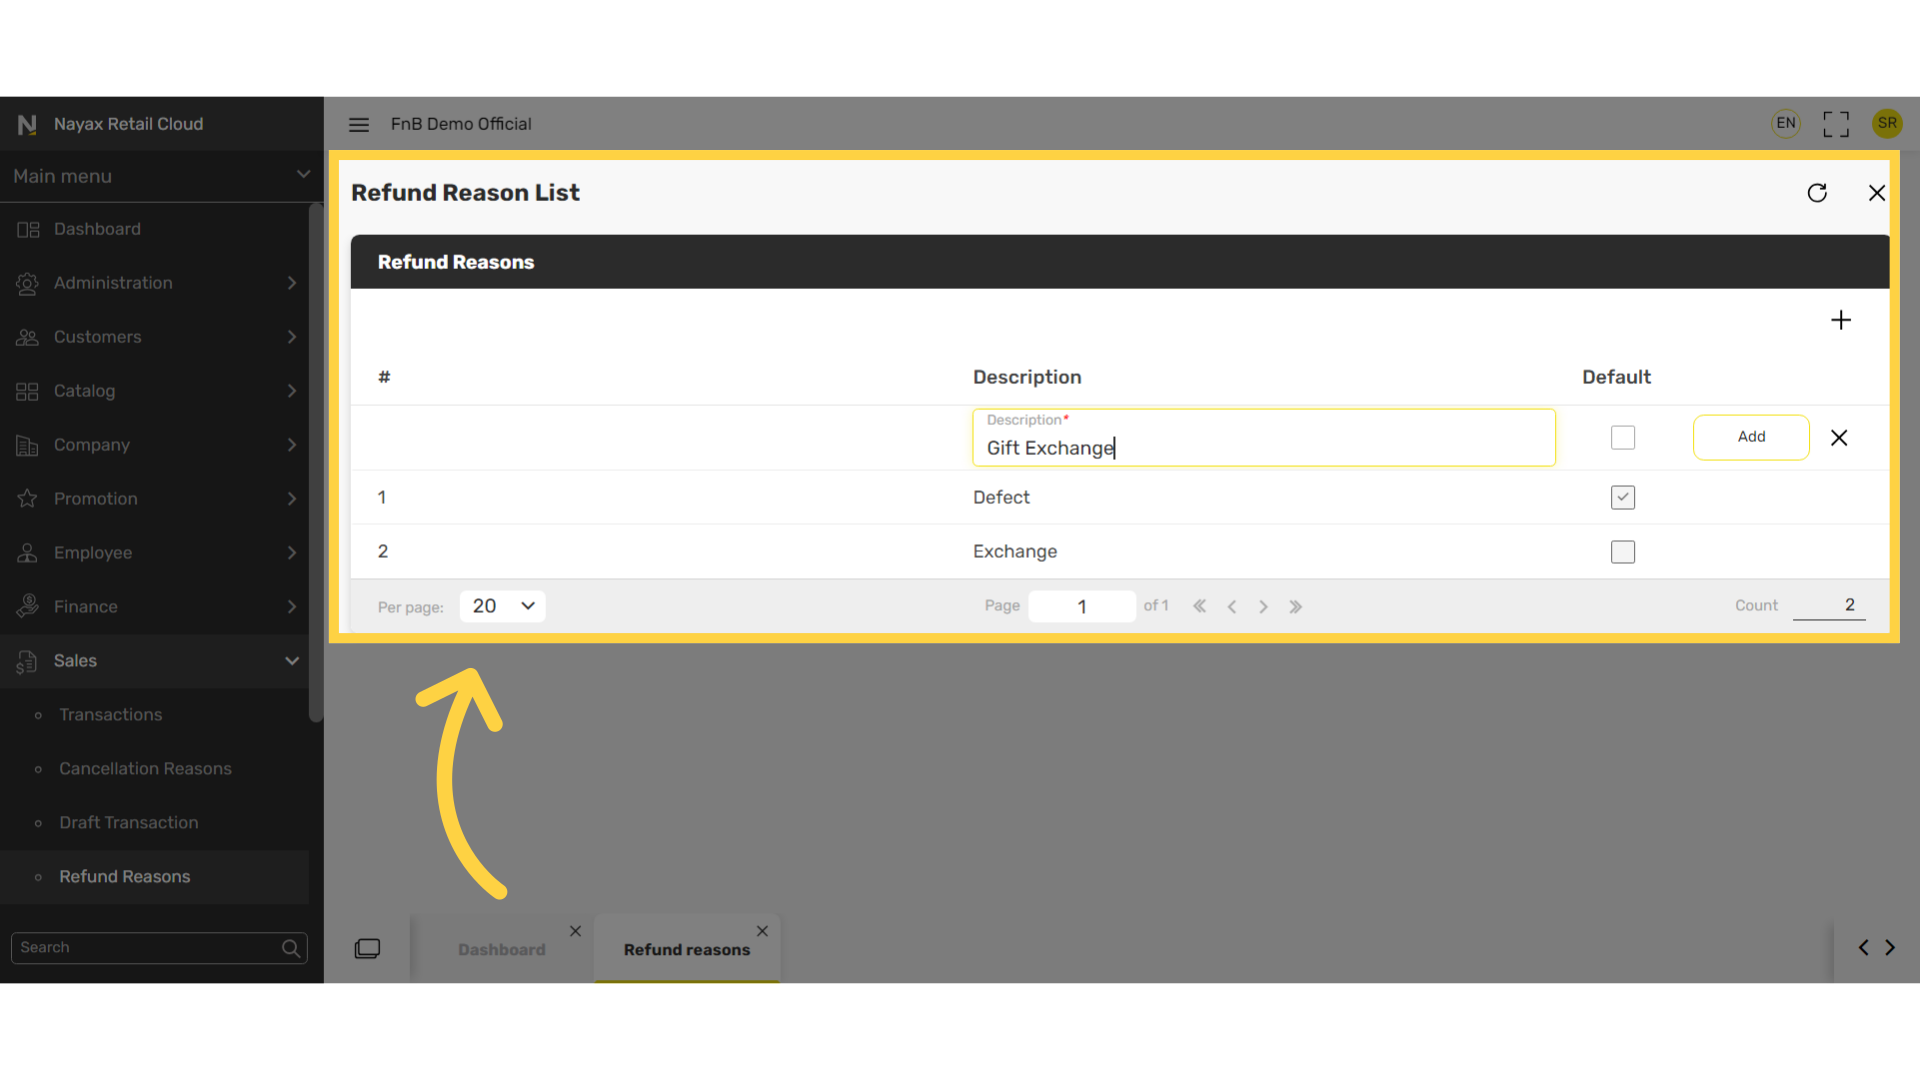Click the refresh icon in Refund Reason List
The image size is (1920, 1080).
click(x=1817, y=193)
